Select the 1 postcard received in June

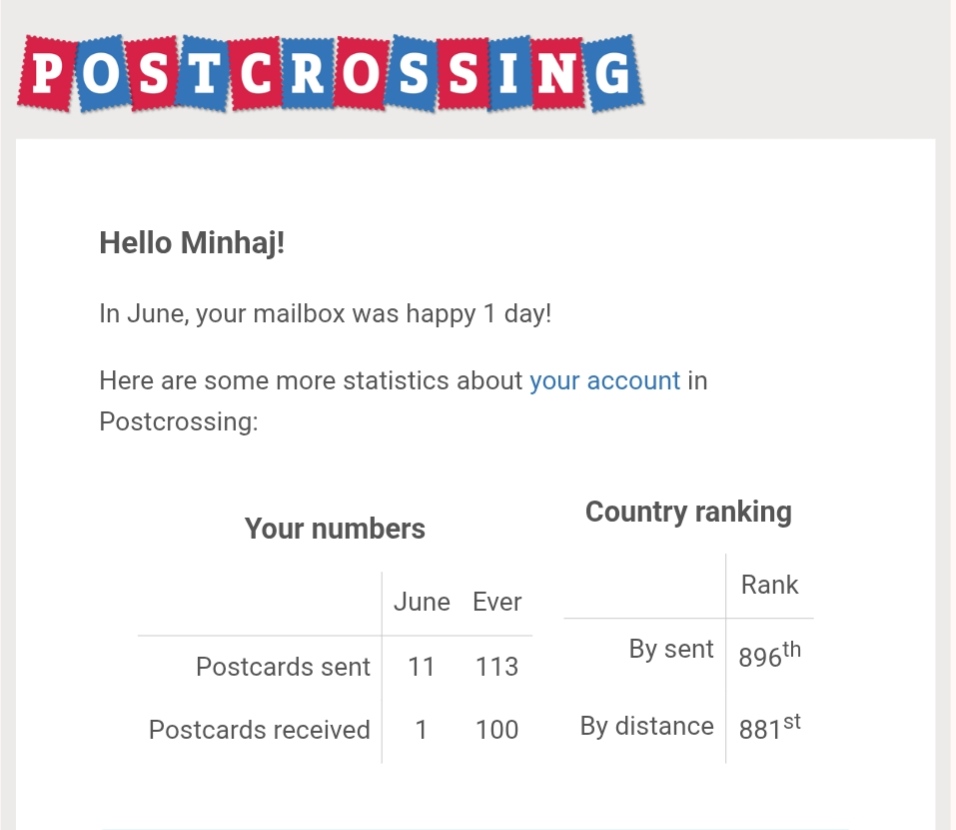[x=421, y=730]
